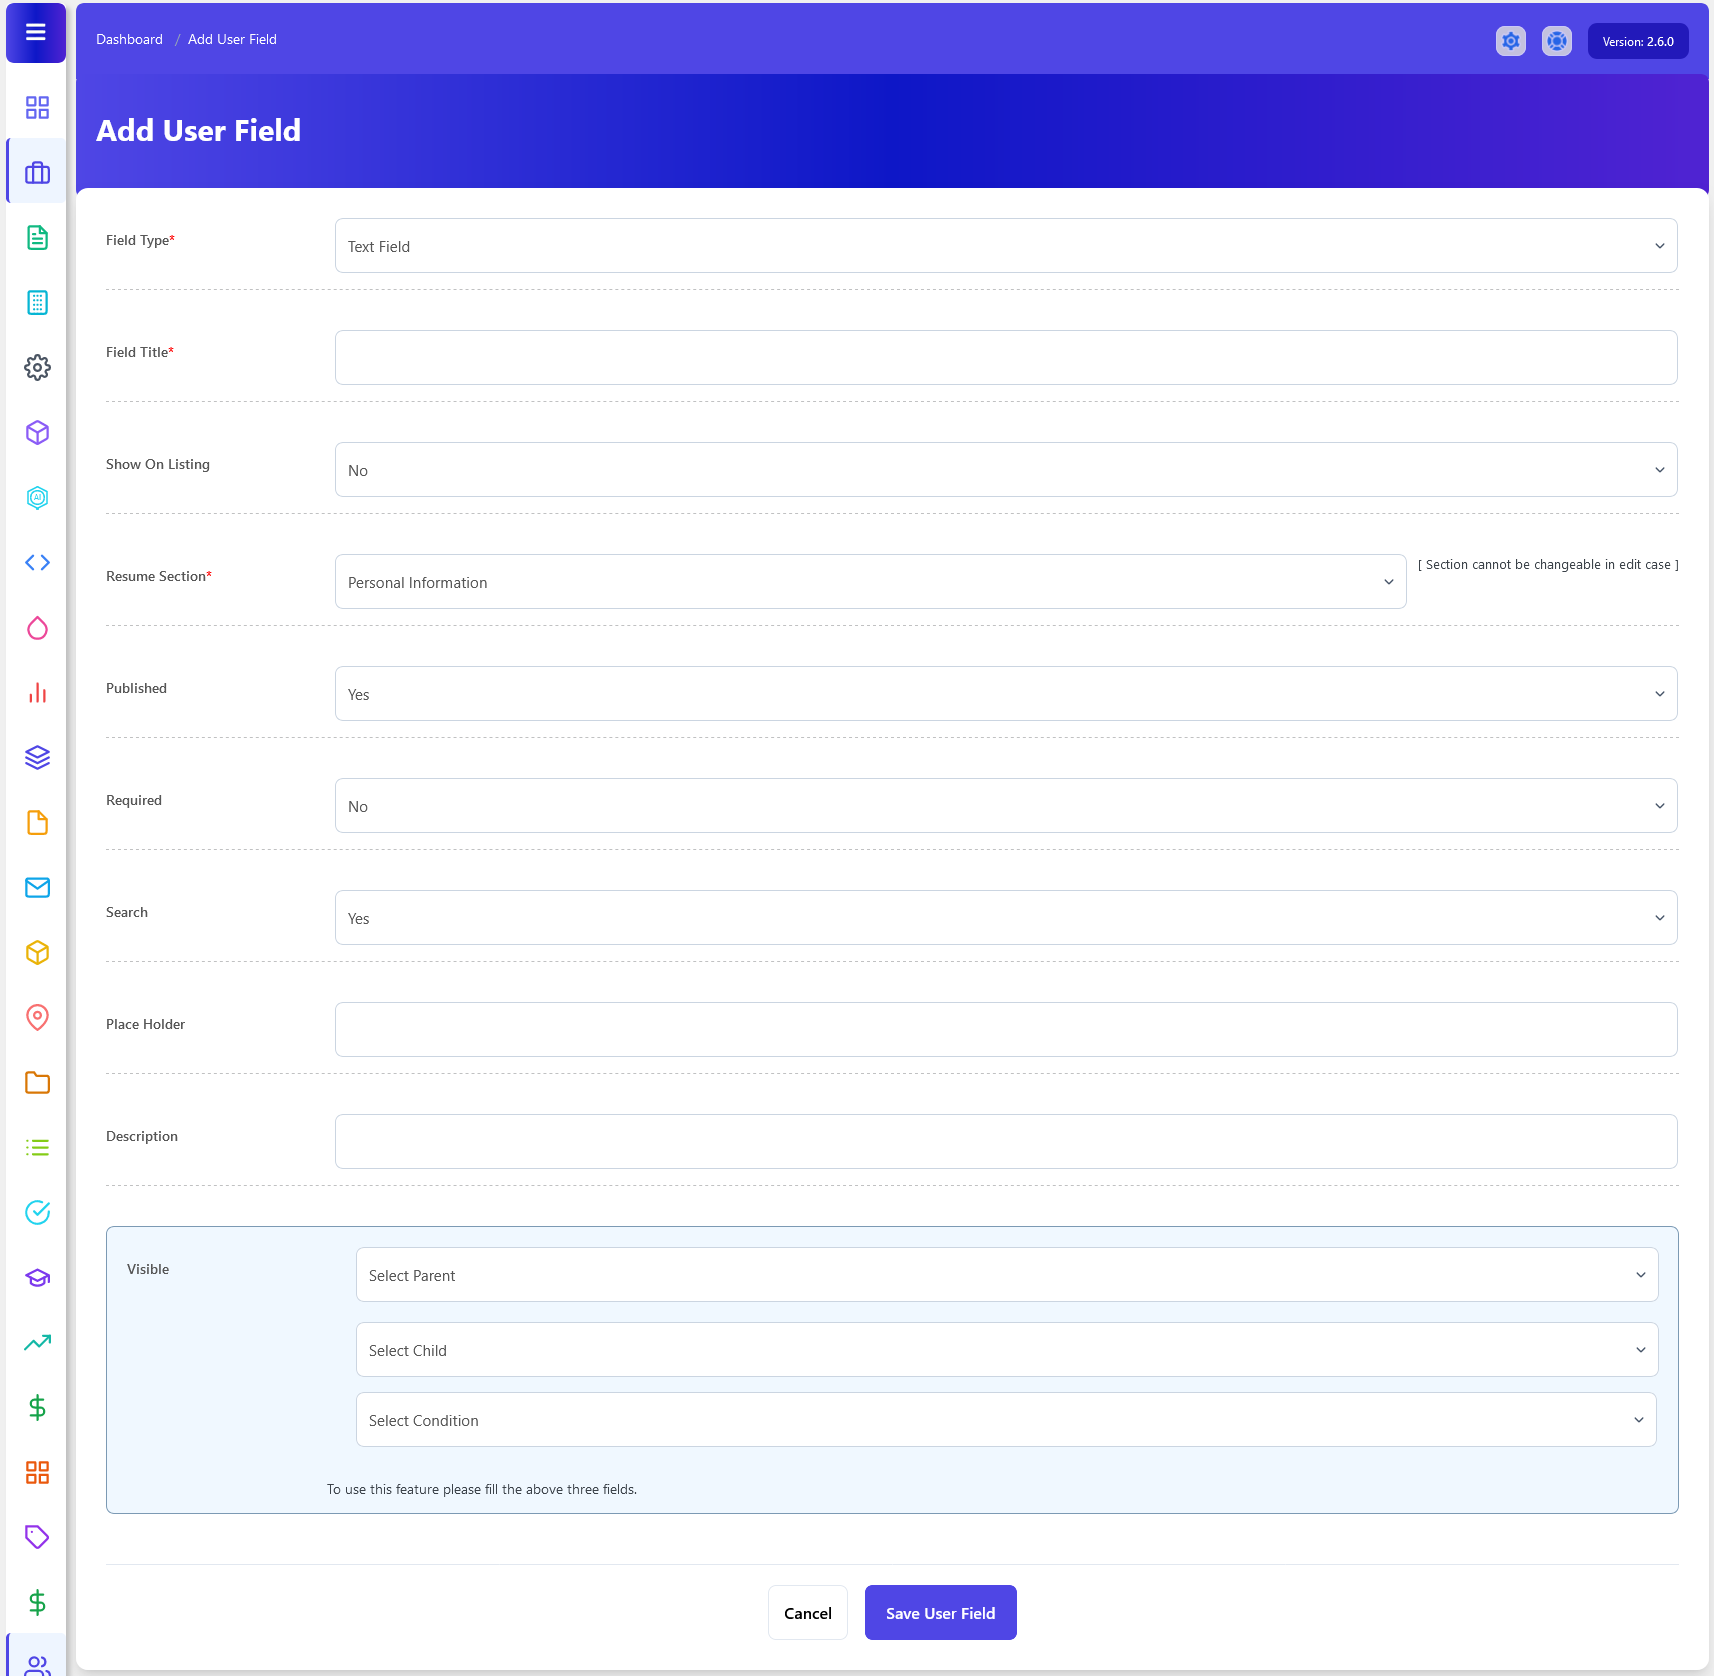
Task: Expand the Resume Section dropdown
Action: tap(870, 582)
